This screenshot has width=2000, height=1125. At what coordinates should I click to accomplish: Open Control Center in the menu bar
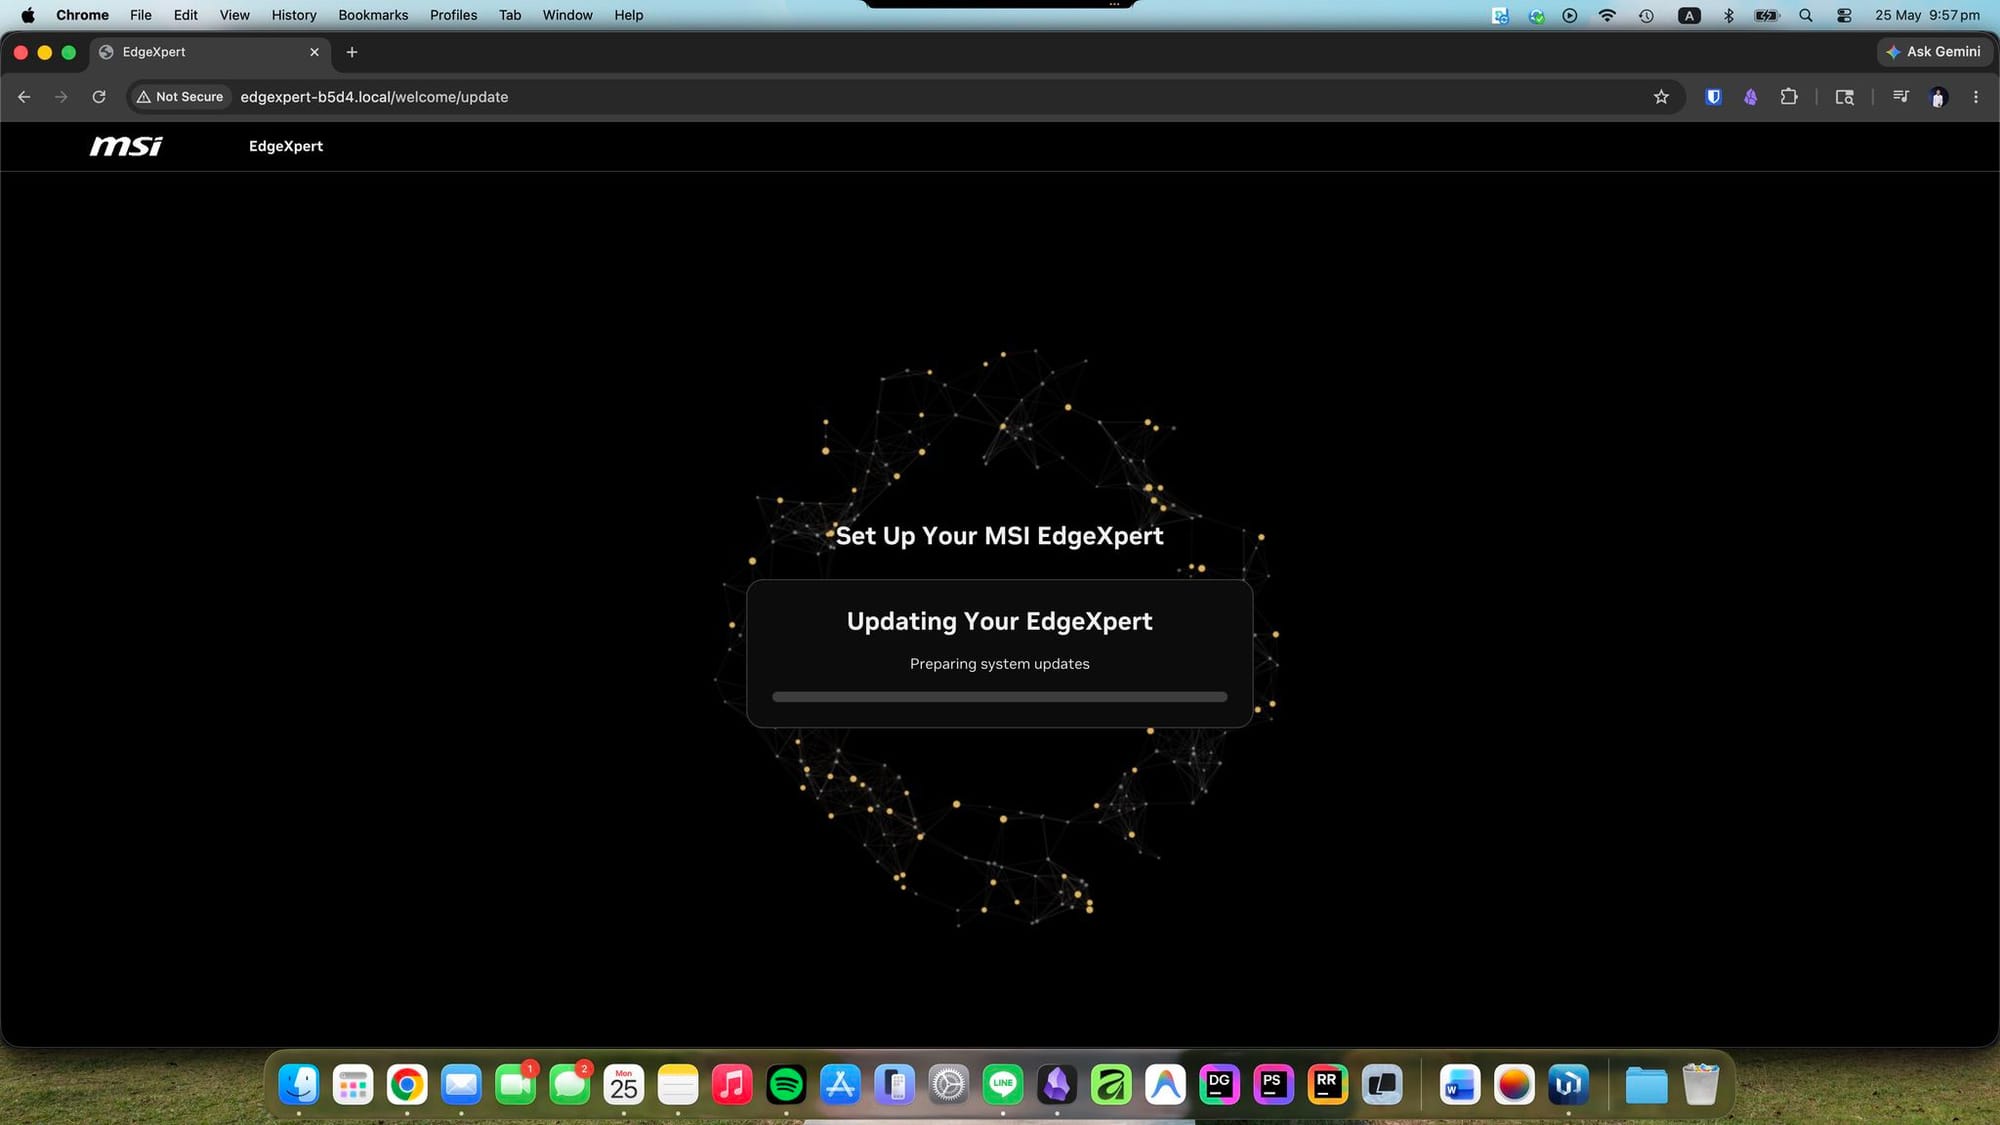(1844, 15)
